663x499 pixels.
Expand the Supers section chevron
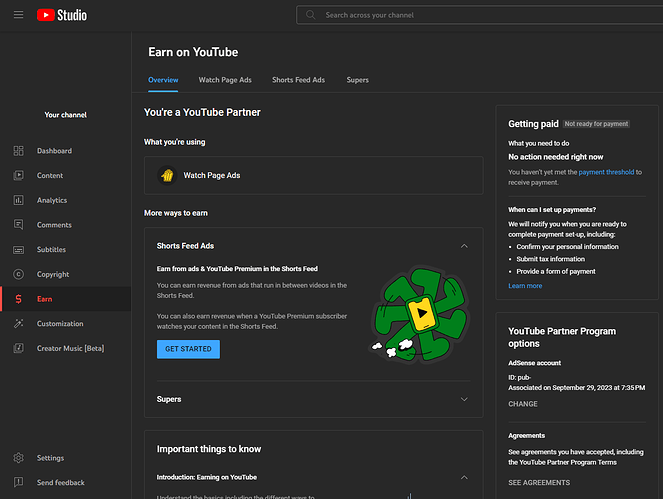[464, 399]
